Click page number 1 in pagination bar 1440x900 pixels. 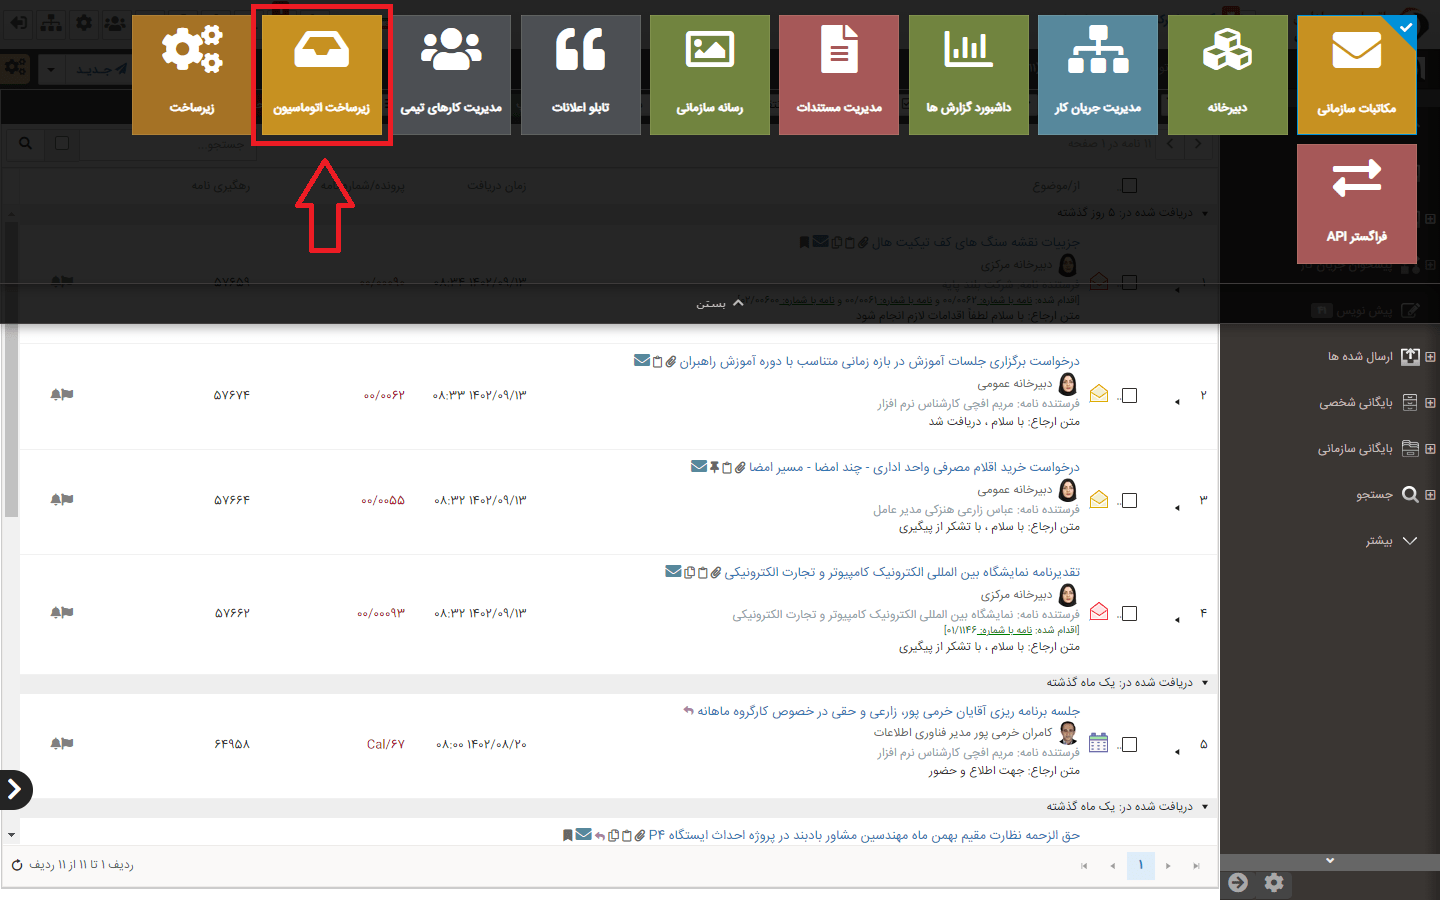coord(1140,865)
